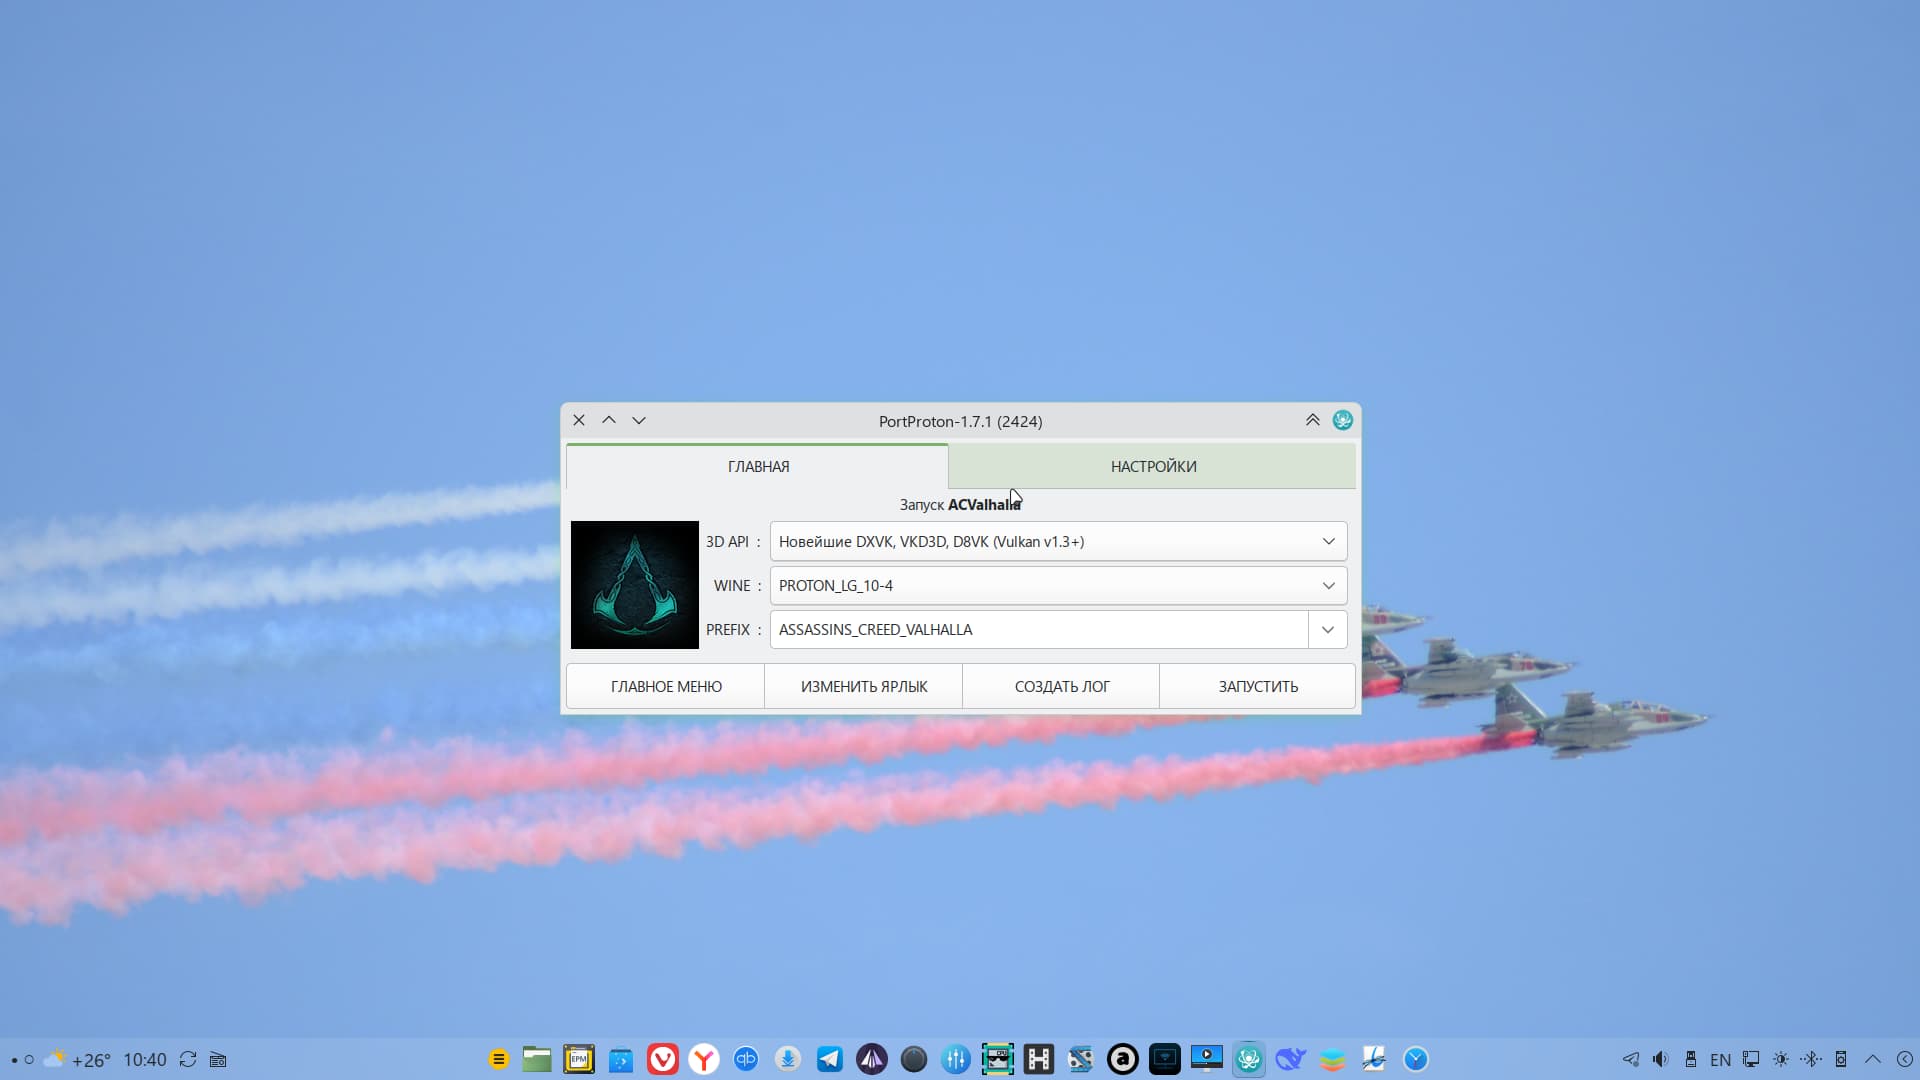Open the dark wireless display app icon

(x=1165, y=1059)
